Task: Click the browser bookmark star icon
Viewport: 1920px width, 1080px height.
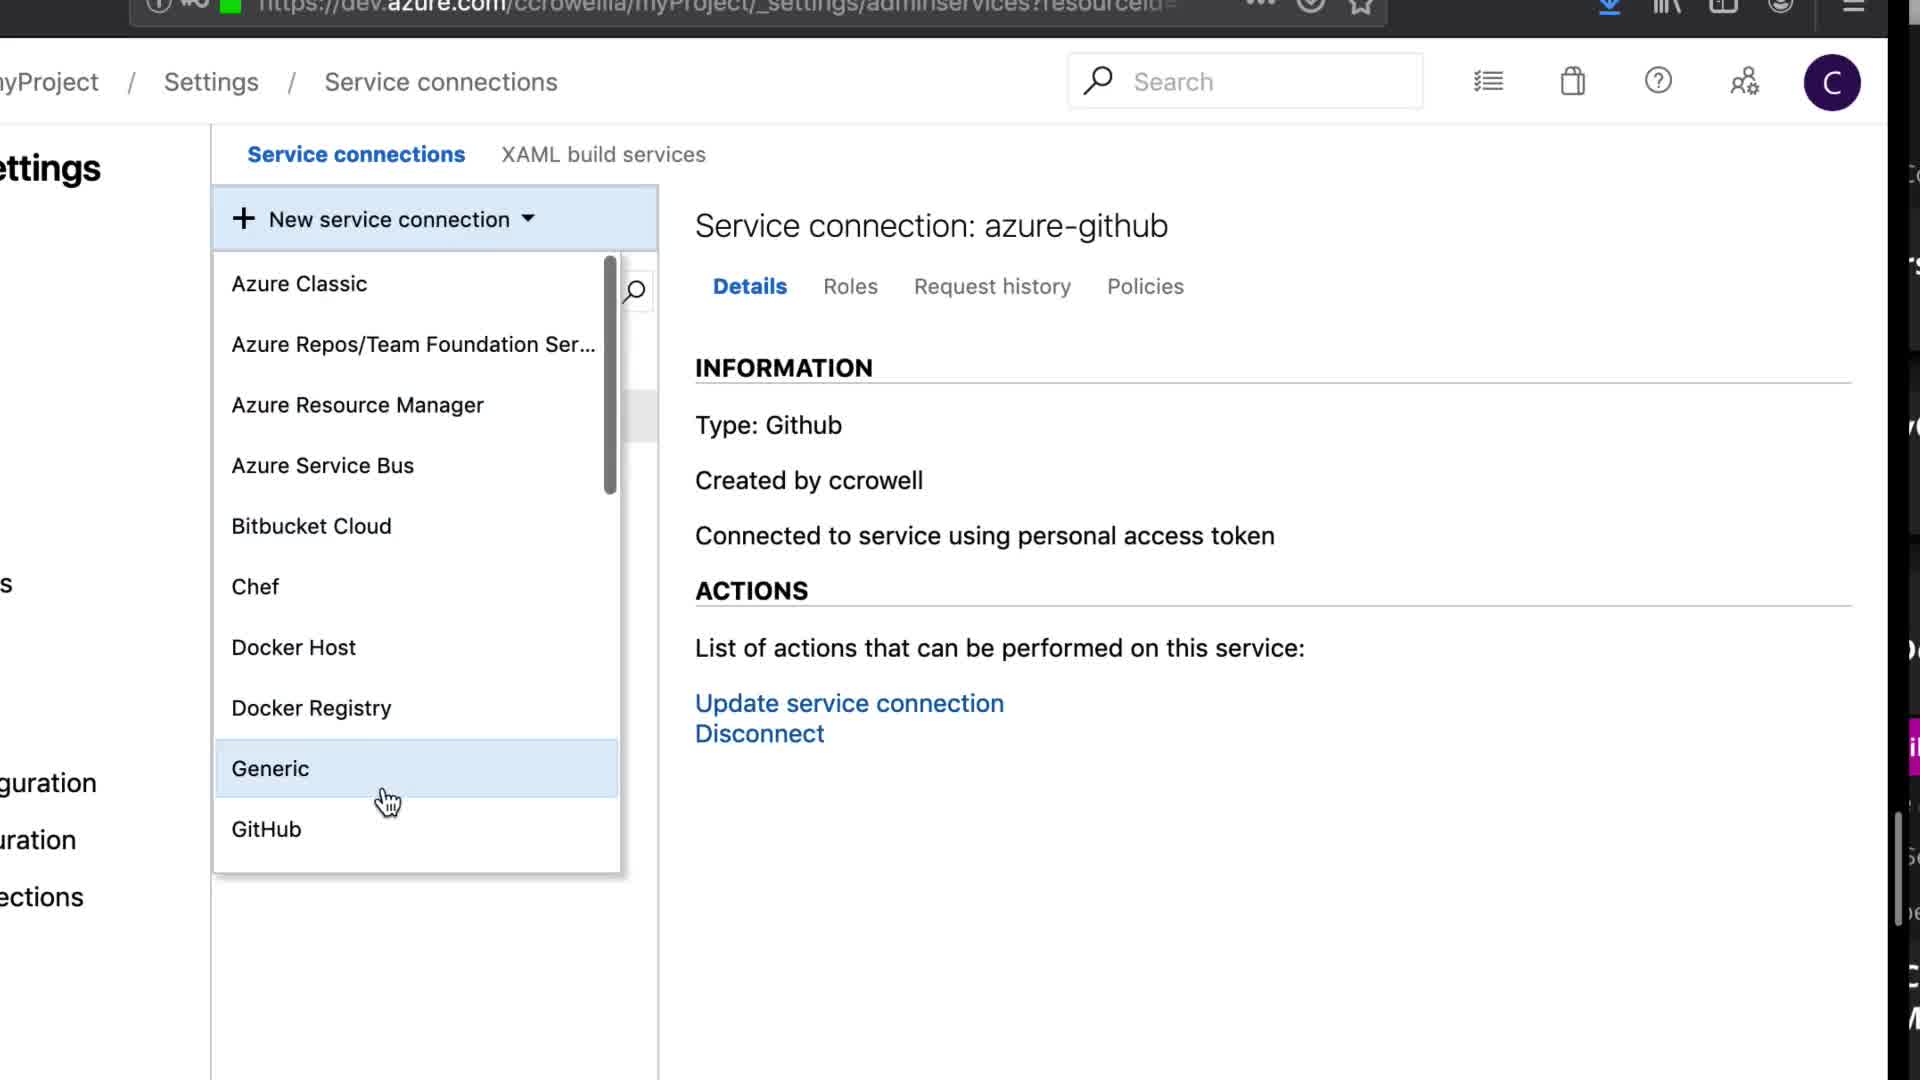Action: [x=1360, y=6]
